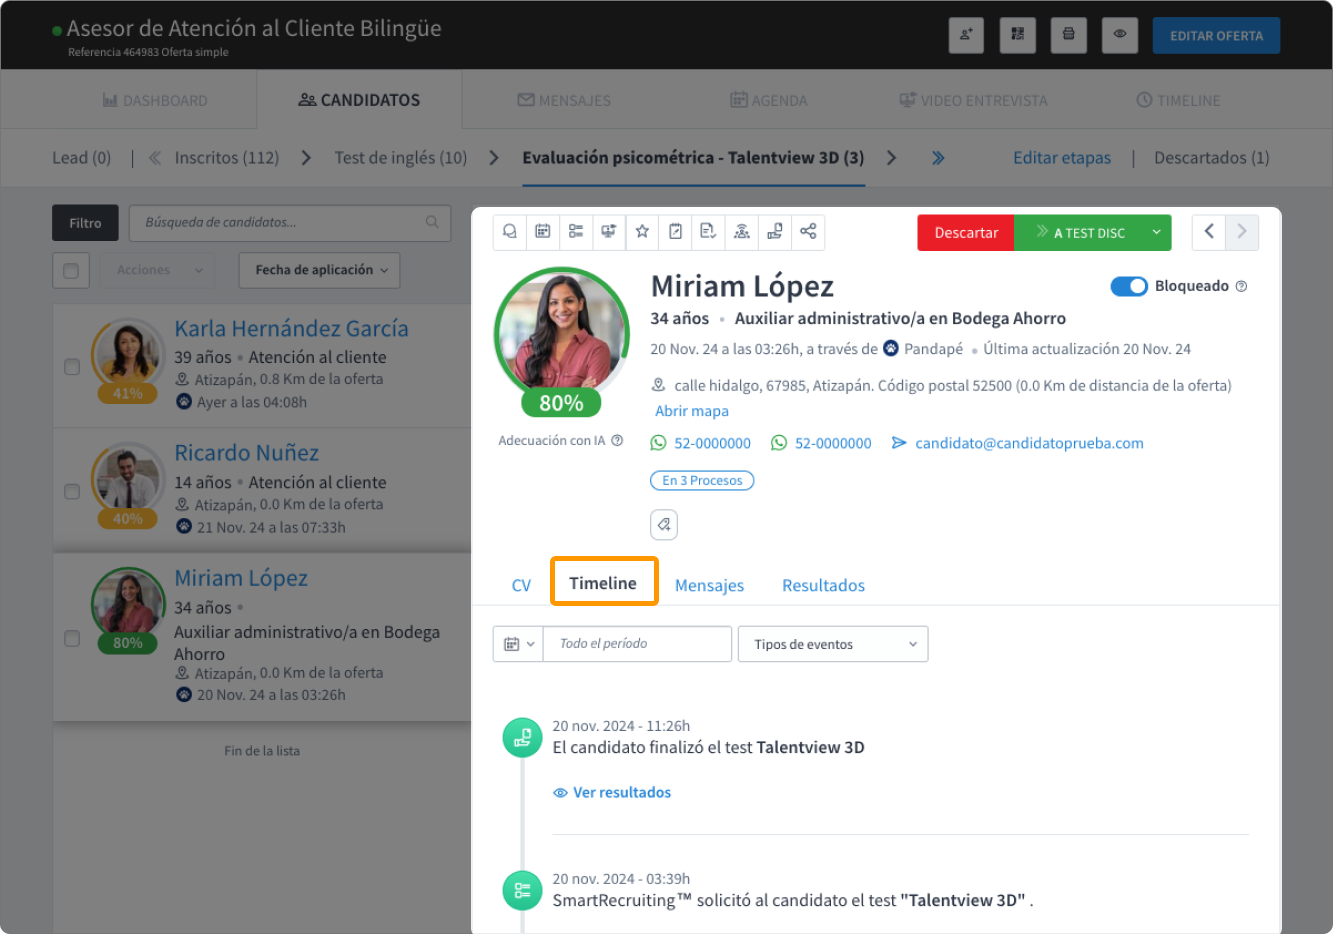
Task: Check the box next to Karla Hernández García
Action: [72, 367]
